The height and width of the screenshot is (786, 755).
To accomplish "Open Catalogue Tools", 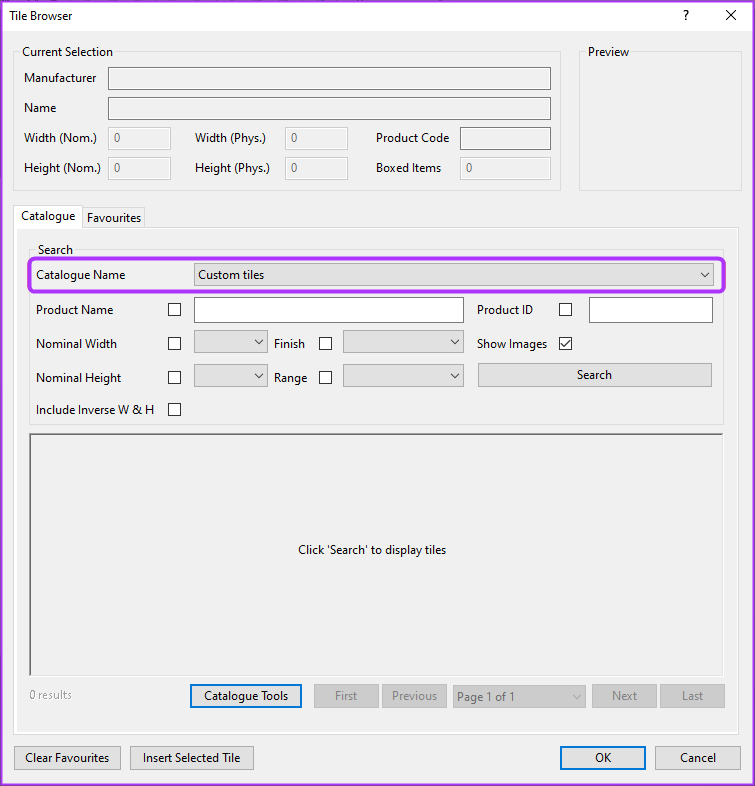I will tap(246, 696).
